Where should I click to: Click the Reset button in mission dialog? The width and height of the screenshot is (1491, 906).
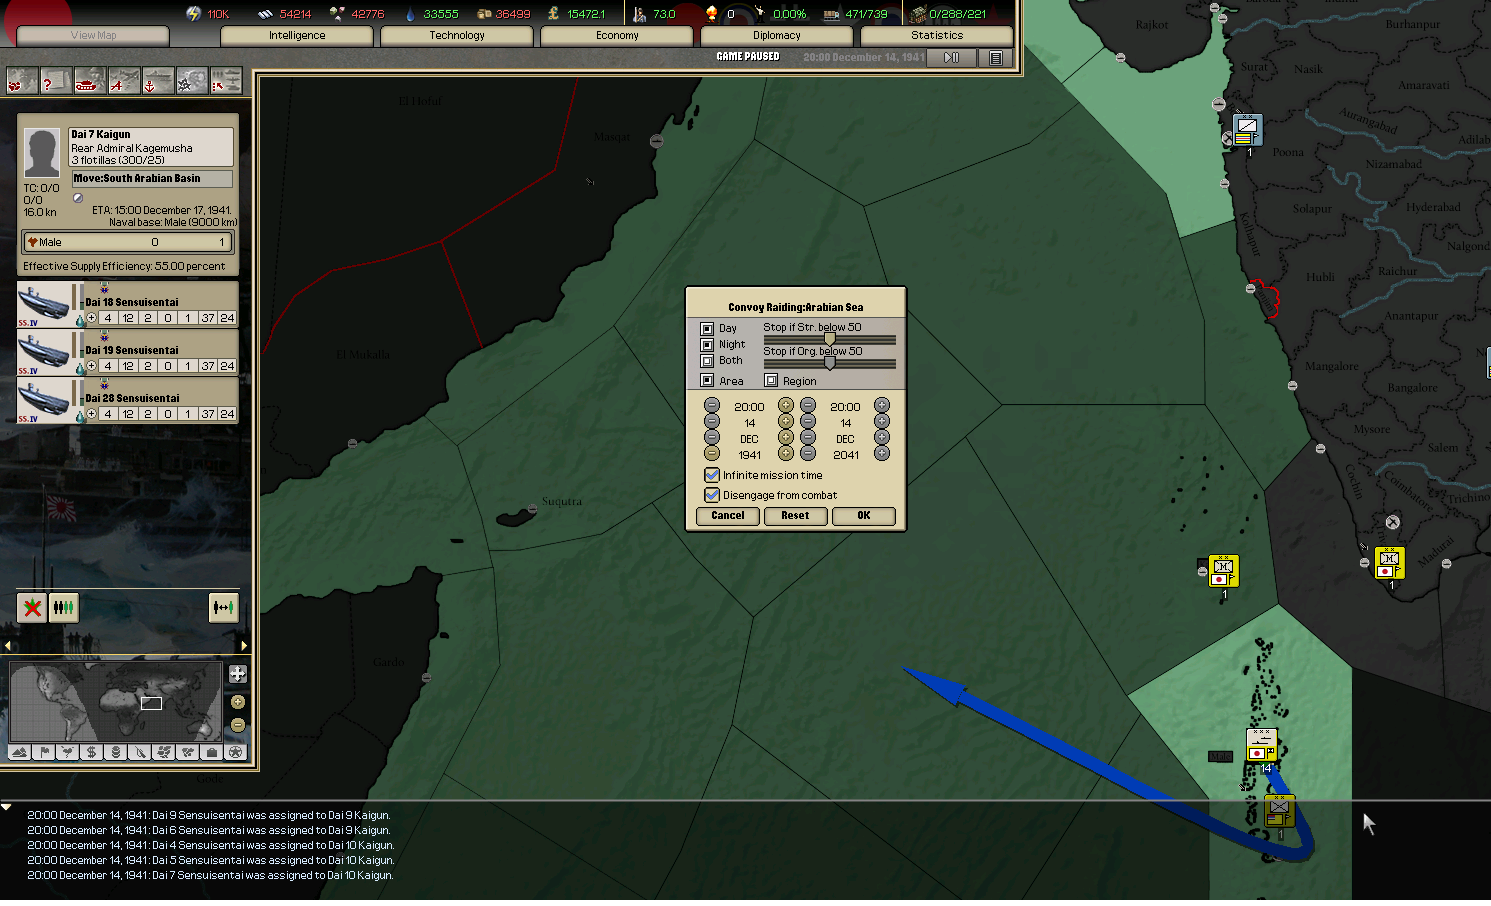tap(795, 516)
